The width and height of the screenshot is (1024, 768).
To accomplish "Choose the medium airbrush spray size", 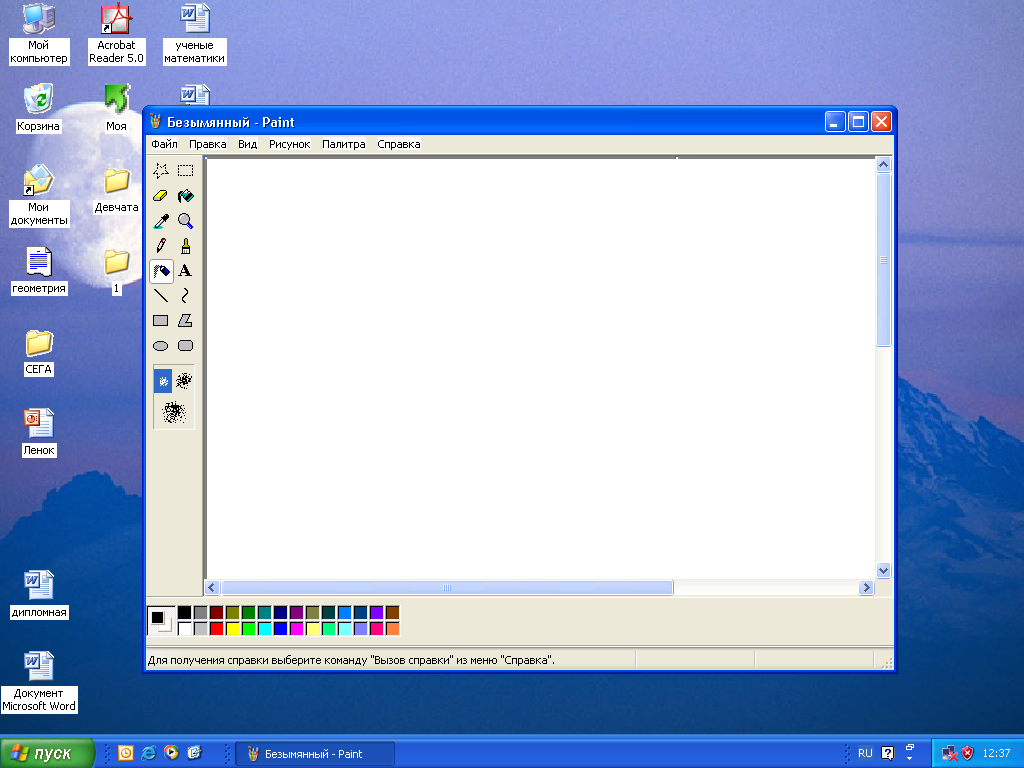I will coord(184,381).
